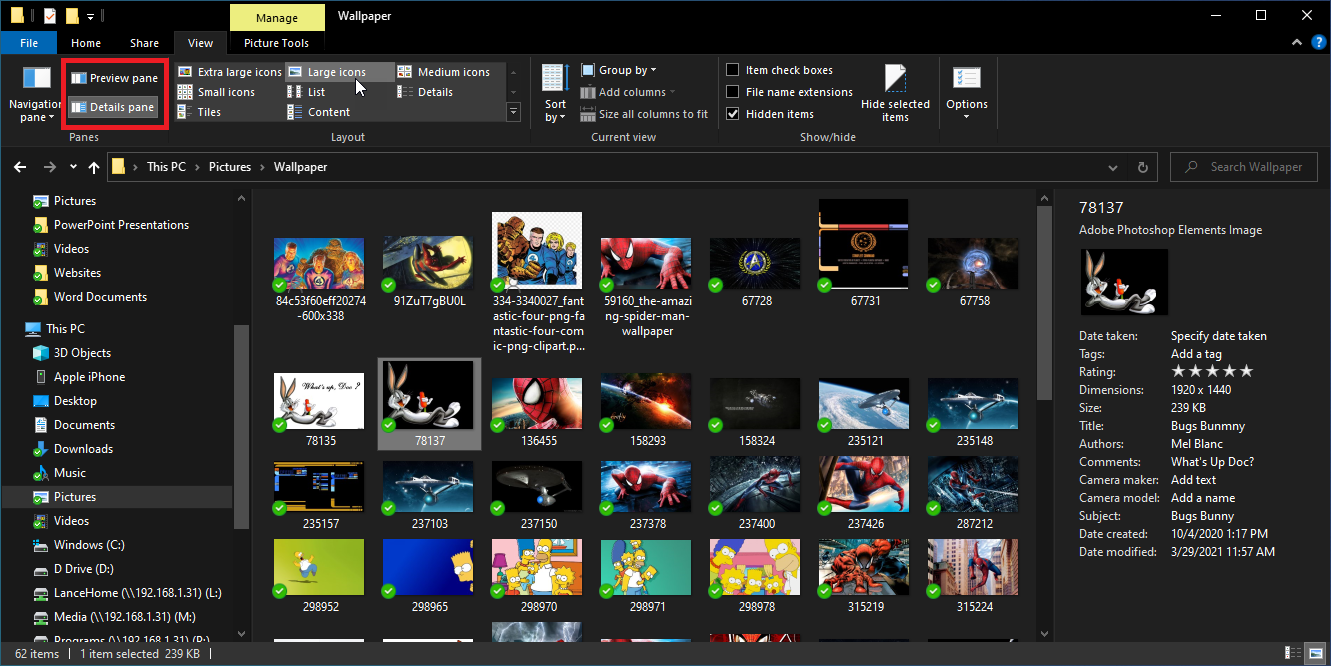Refresh the Wallpaper folder view
Viewport: 1331px width, 666px height.
[x=1142, y=167]
